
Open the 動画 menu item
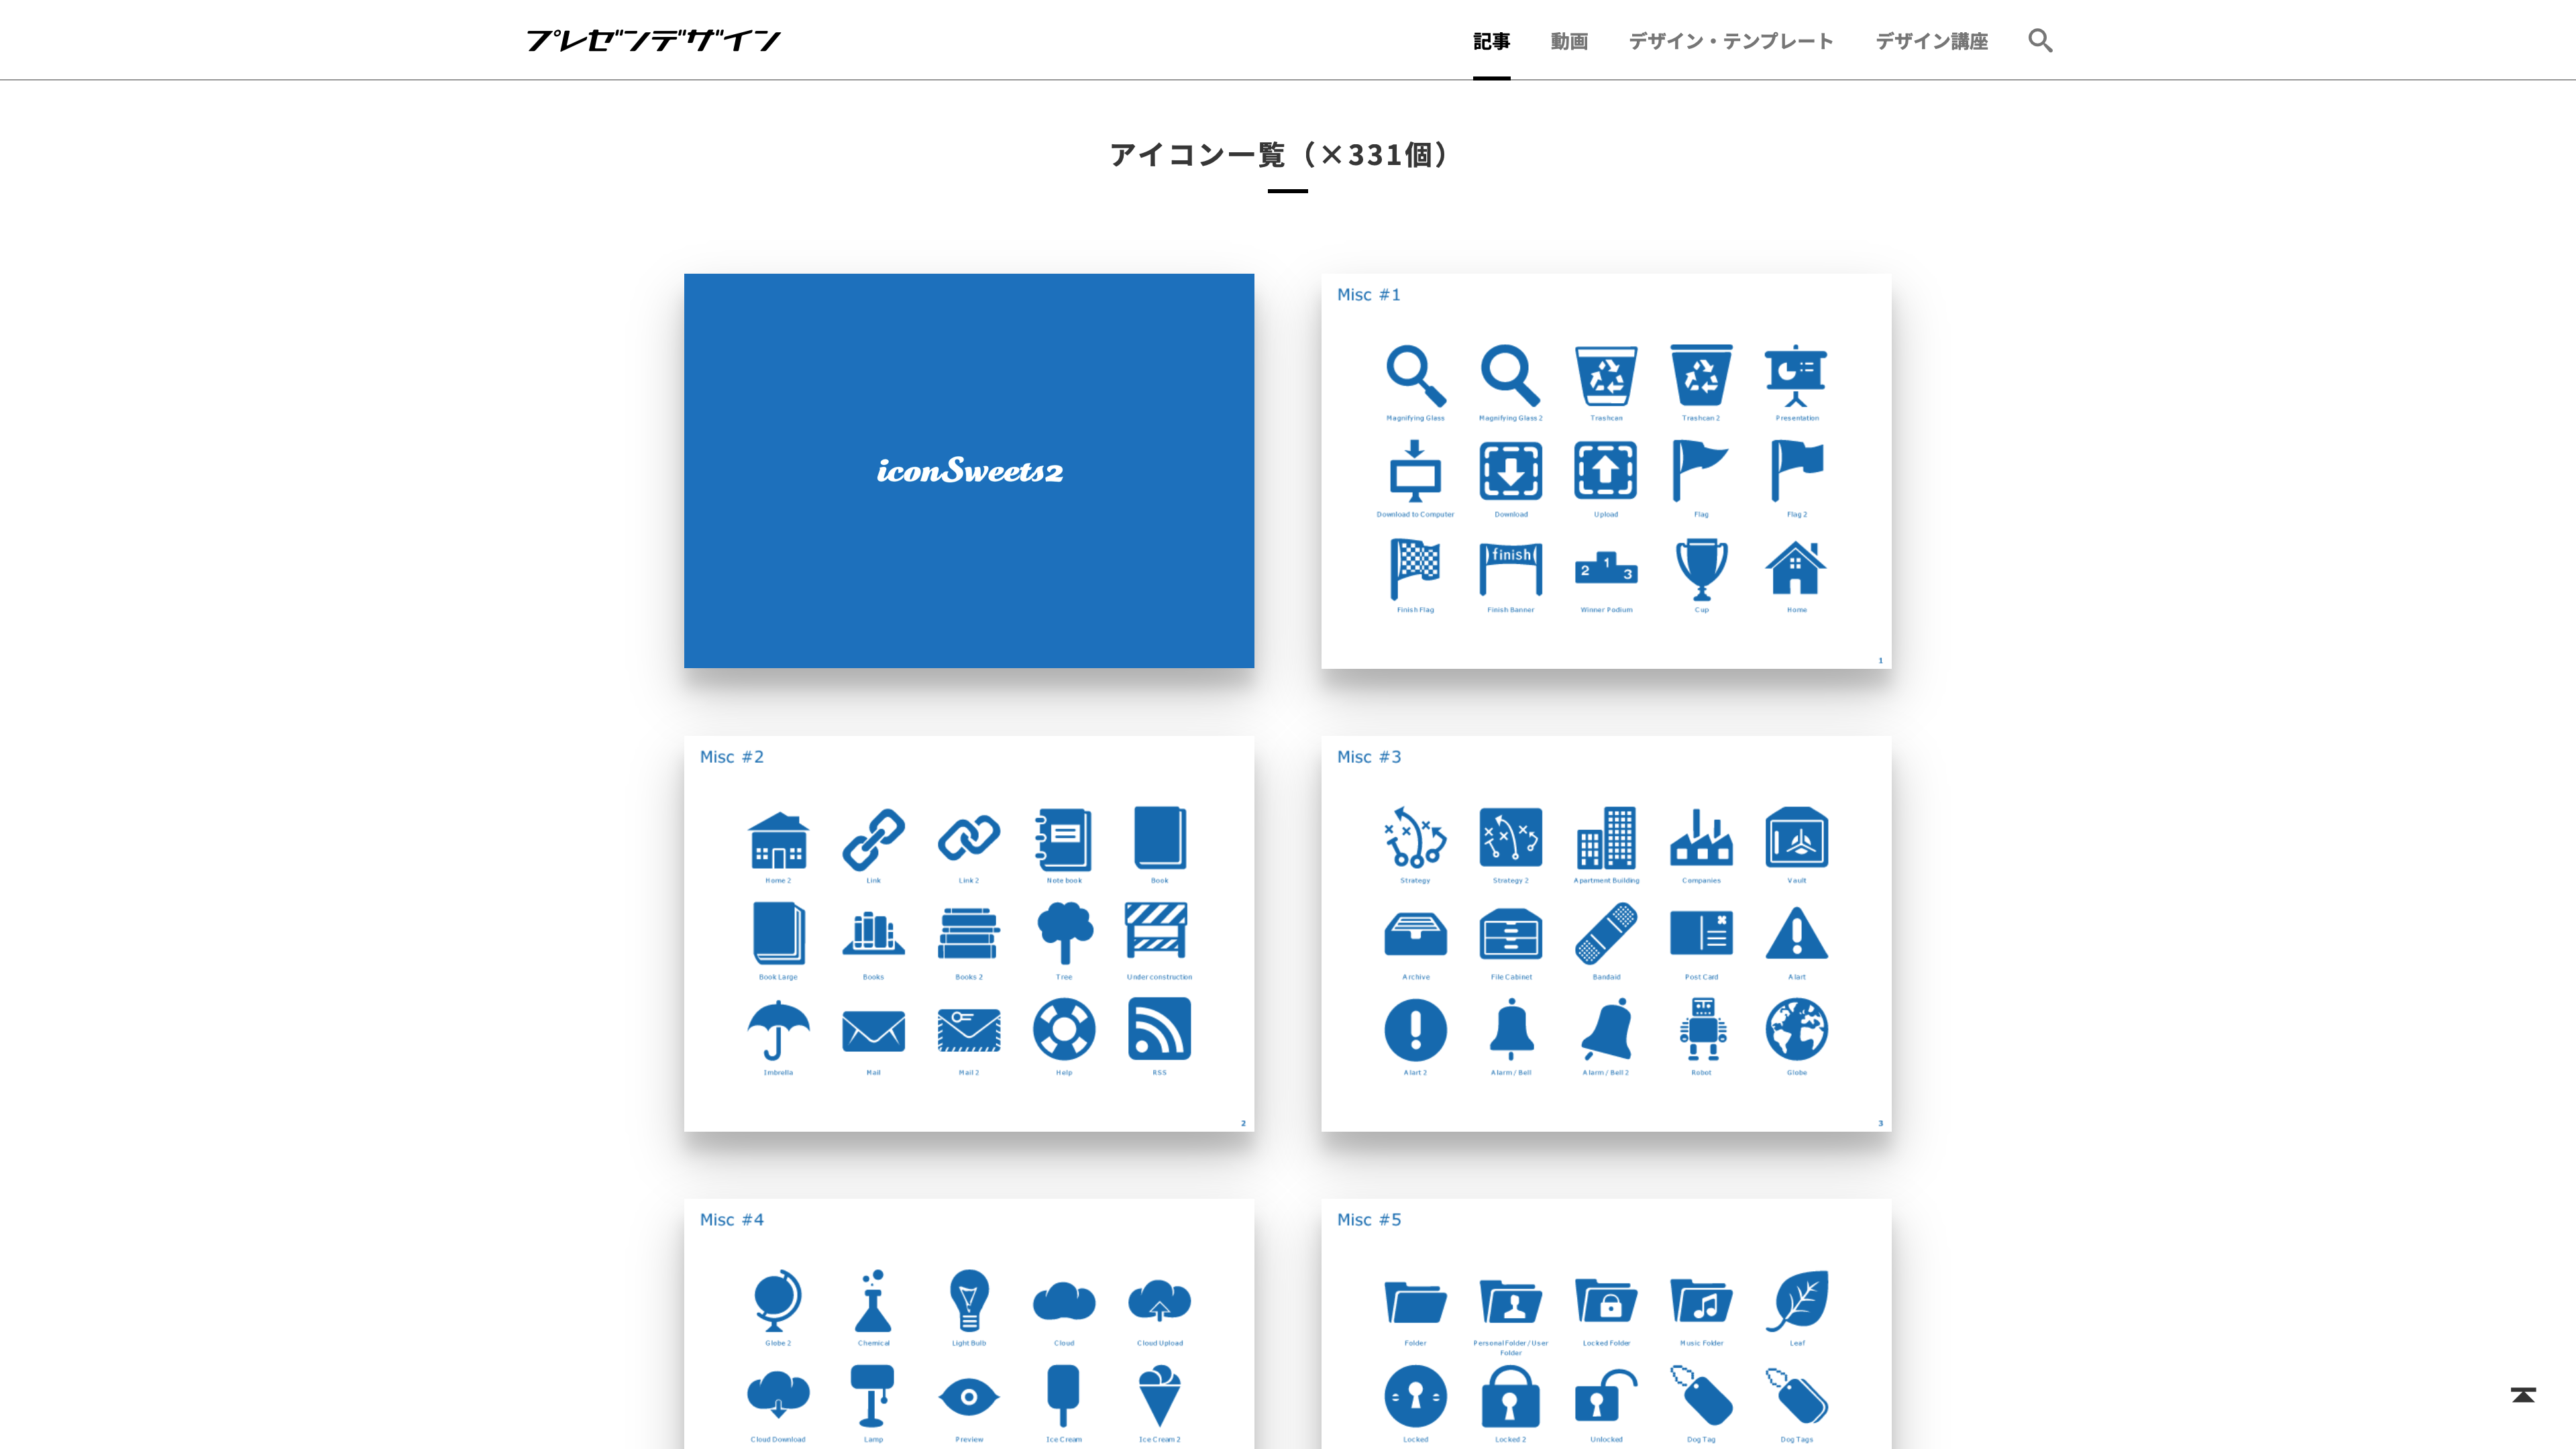(1569, 41)
